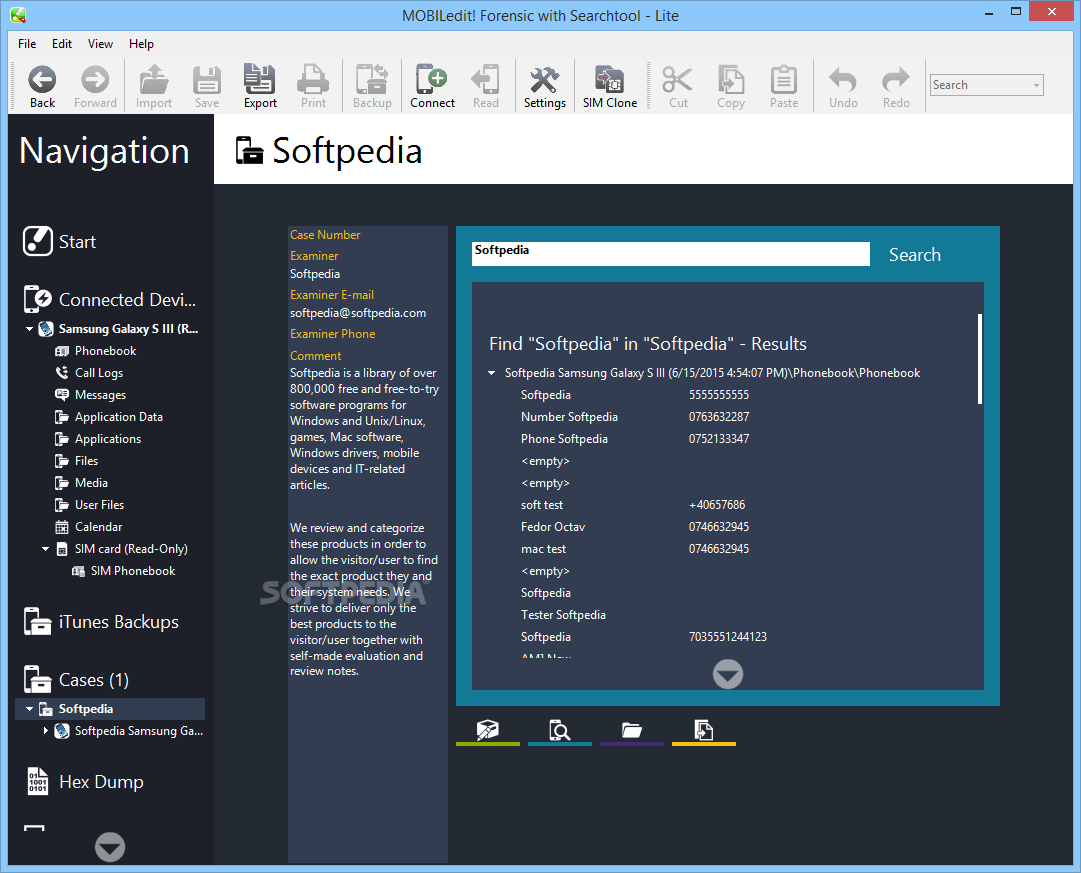Click the Undo toolbar icon
This screenshot has height=873, width=1081.
(843, 87)
